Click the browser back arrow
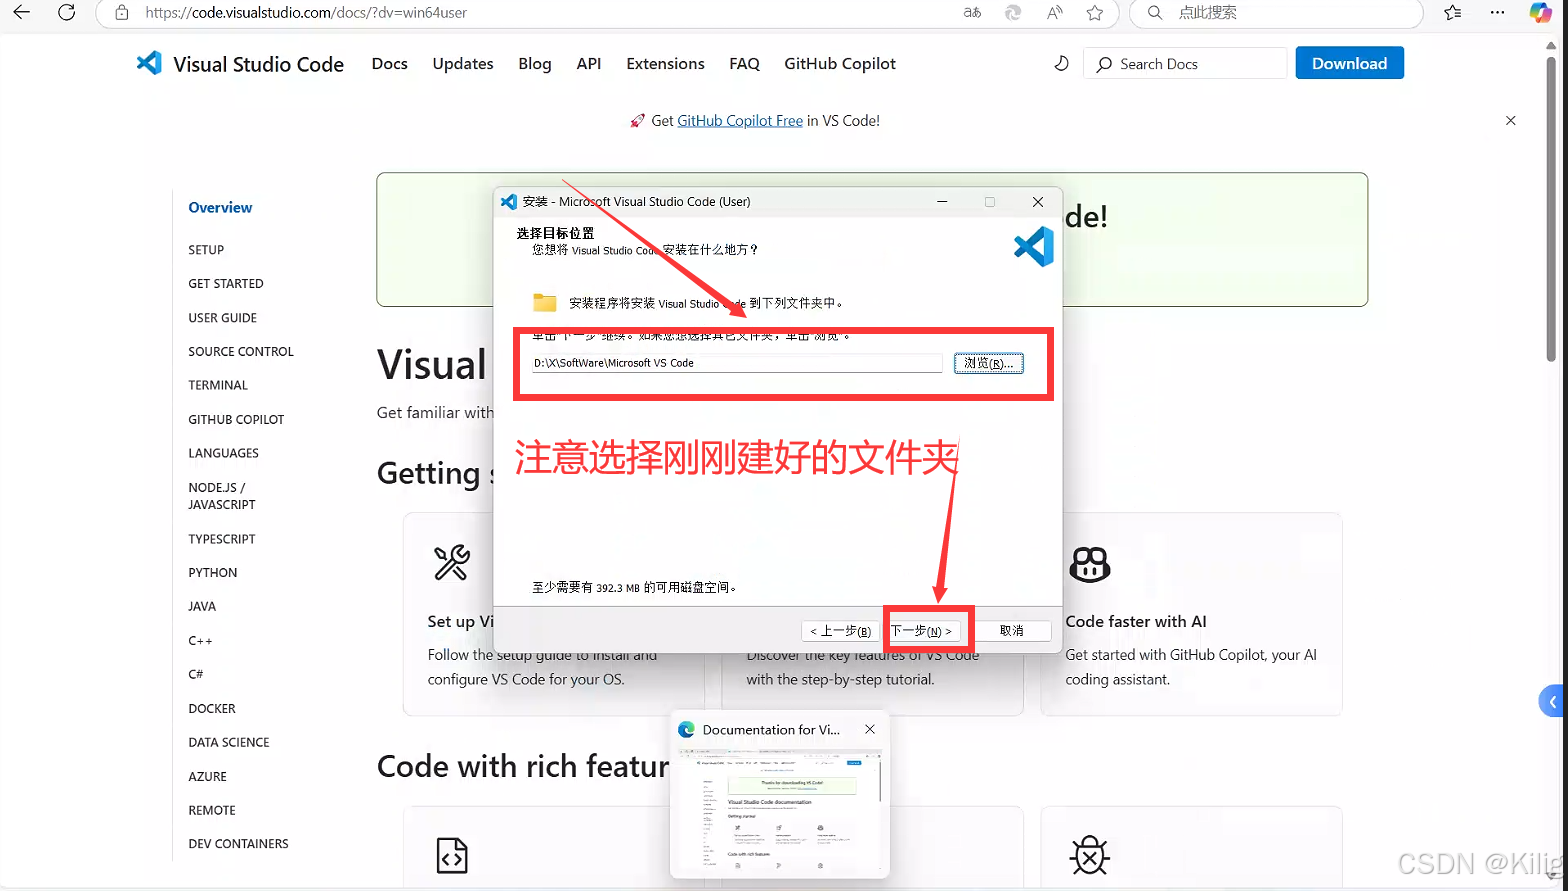The image size is (1568, 891). (x=21, y=13)
